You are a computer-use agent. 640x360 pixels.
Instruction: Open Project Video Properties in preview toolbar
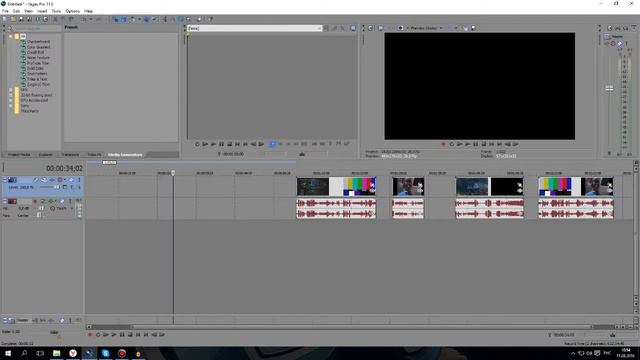click(x=370, y=28)
